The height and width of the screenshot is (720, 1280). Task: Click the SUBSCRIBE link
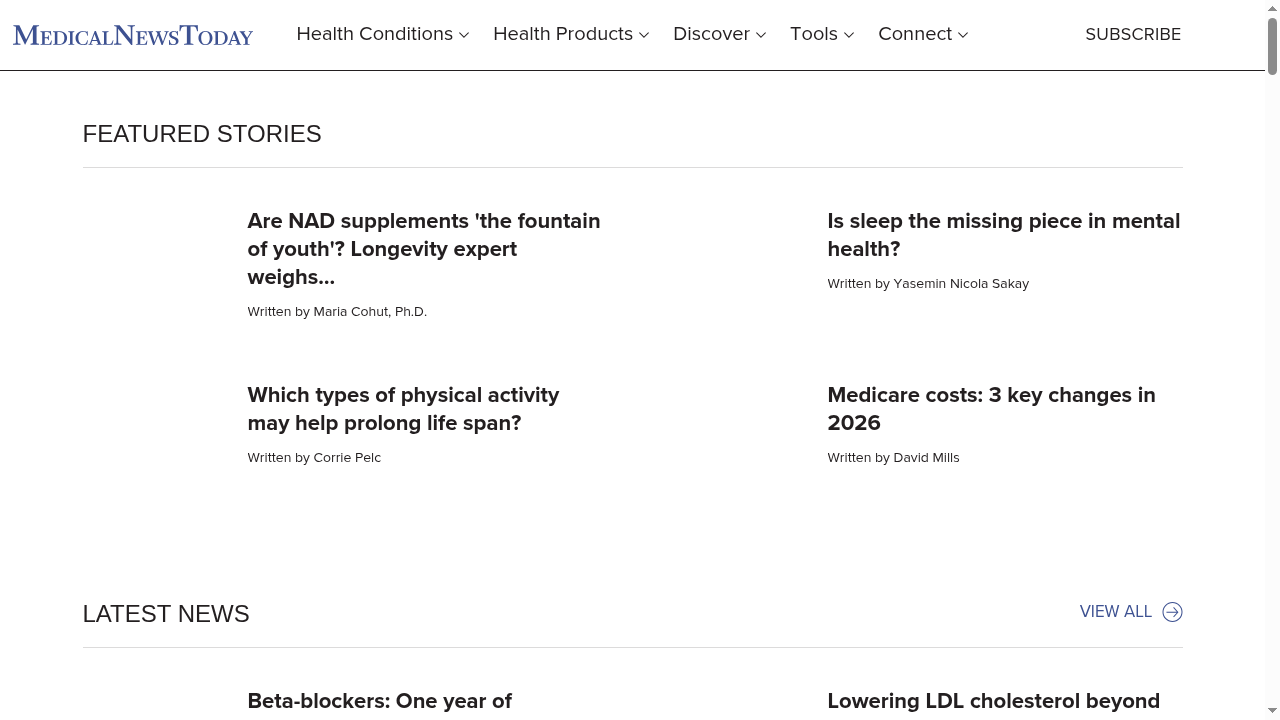(x=1133, y=34)
